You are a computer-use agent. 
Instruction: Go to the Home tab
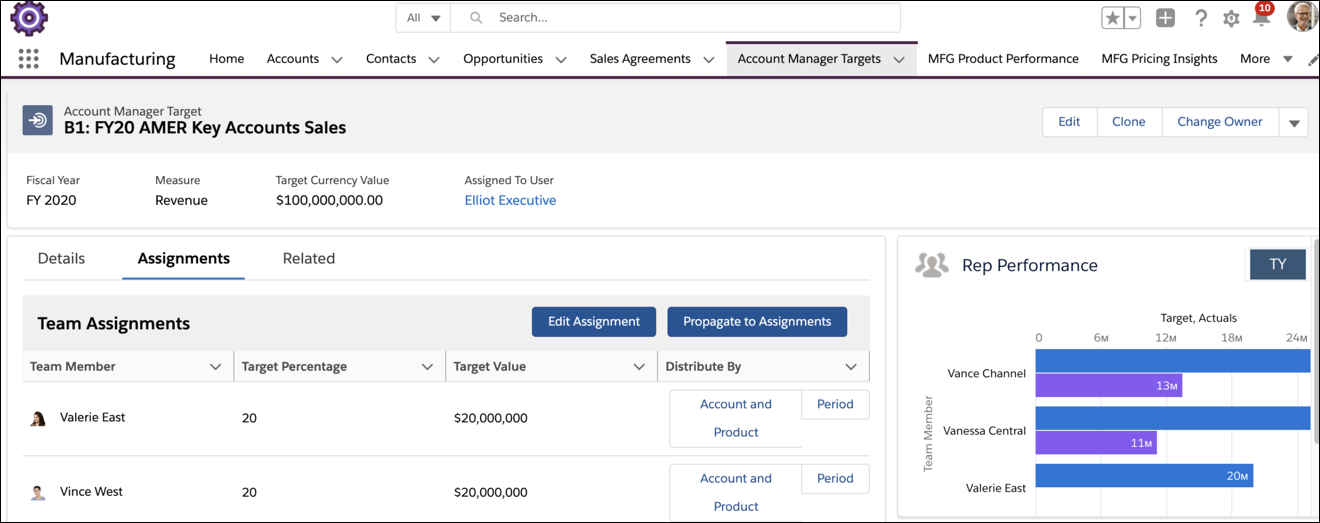coord(226,59)
